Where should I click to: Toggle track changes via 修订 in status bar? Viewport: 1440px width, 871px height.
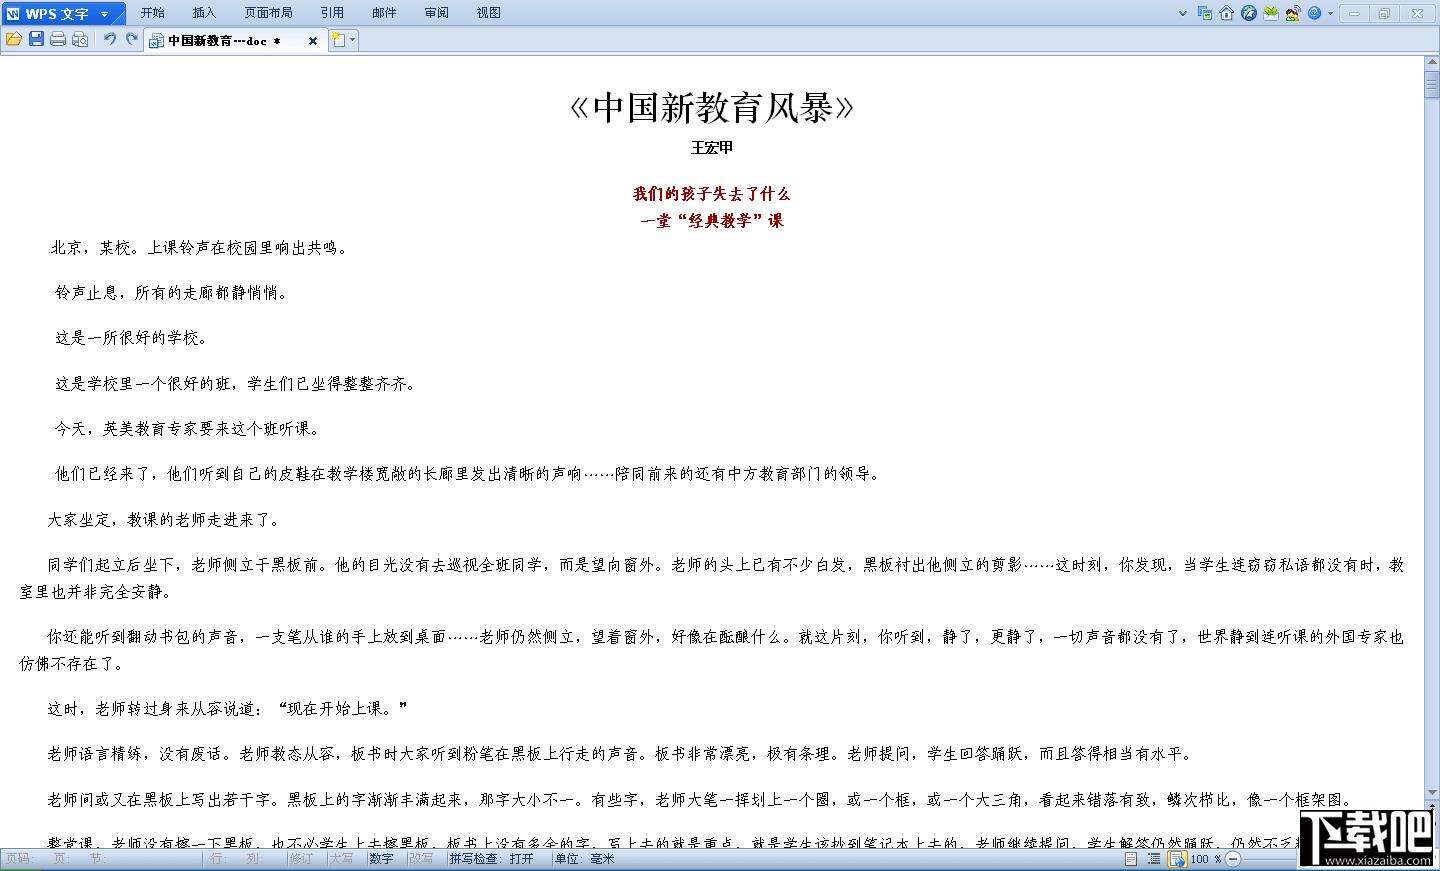(301, 858)
